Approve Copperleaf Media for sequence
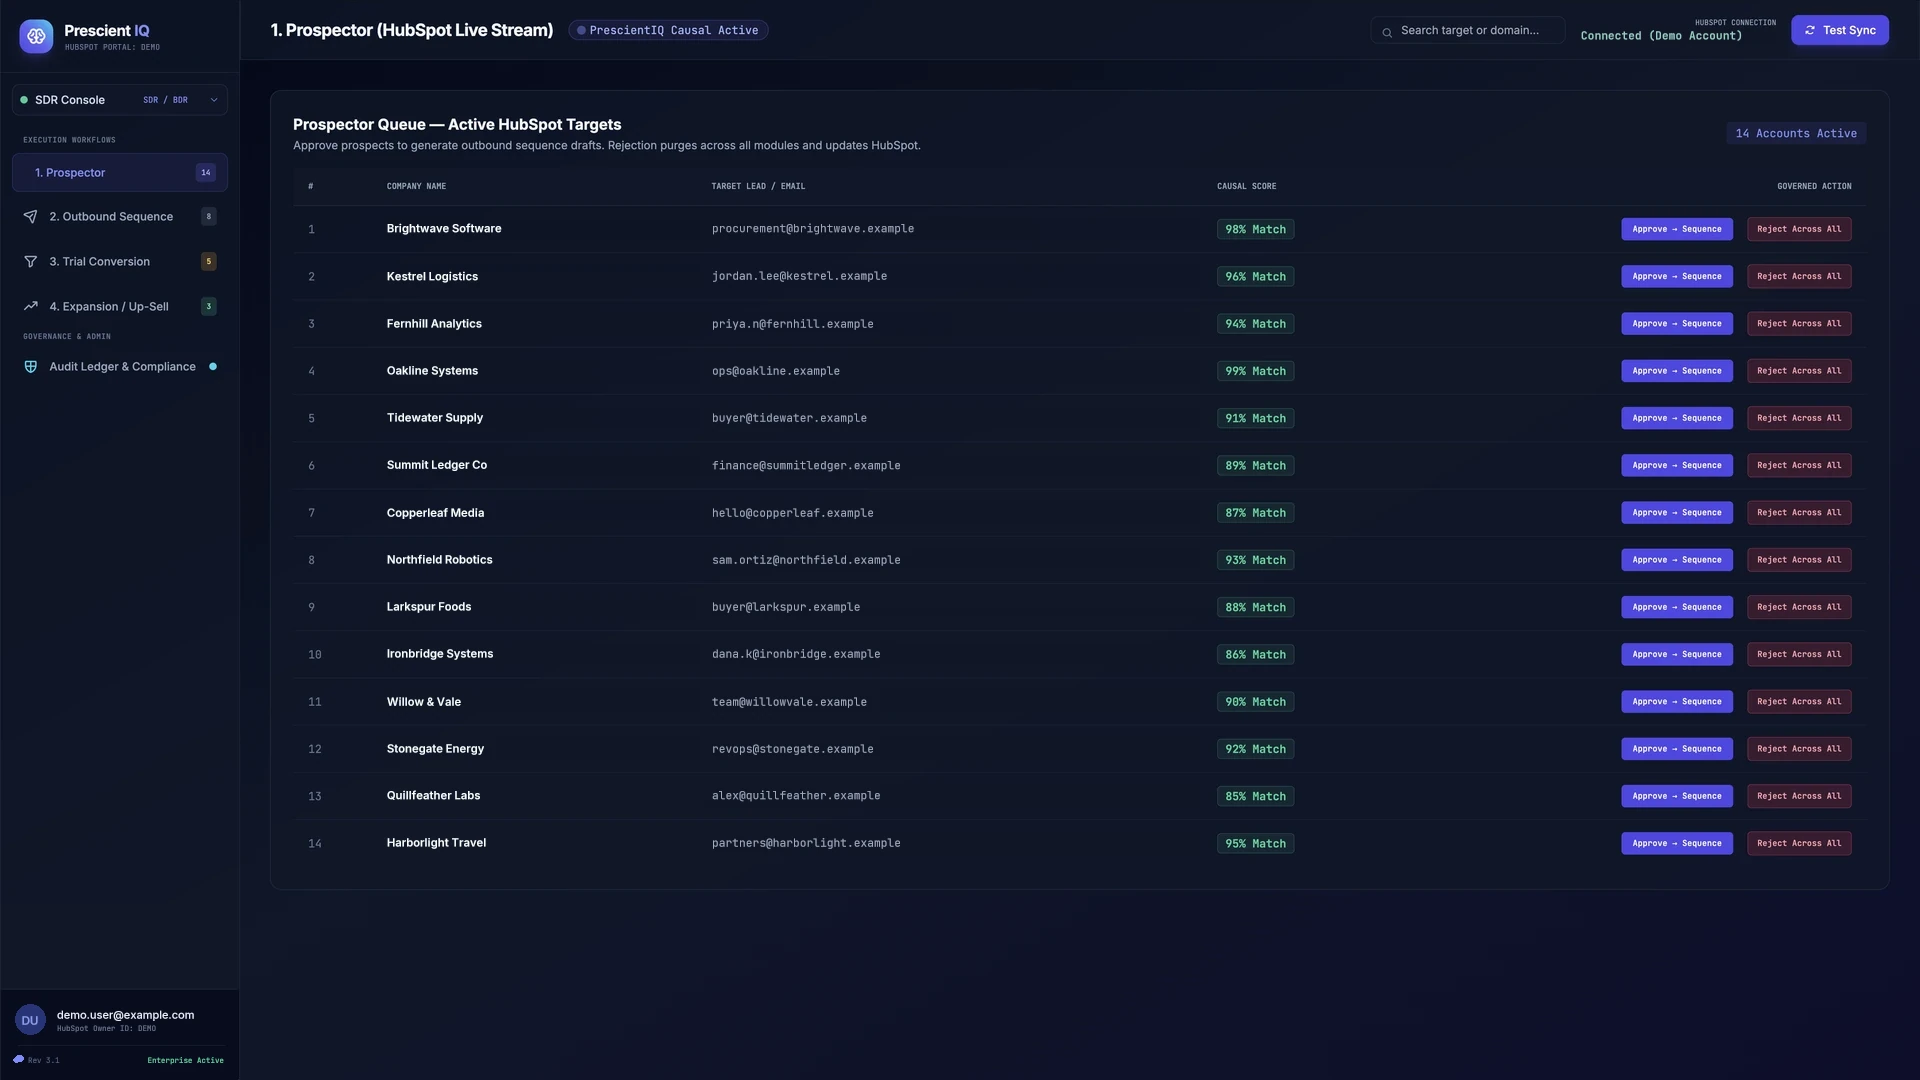The width and height of the screenshot is (1920, 1080). pos(1677,513)
